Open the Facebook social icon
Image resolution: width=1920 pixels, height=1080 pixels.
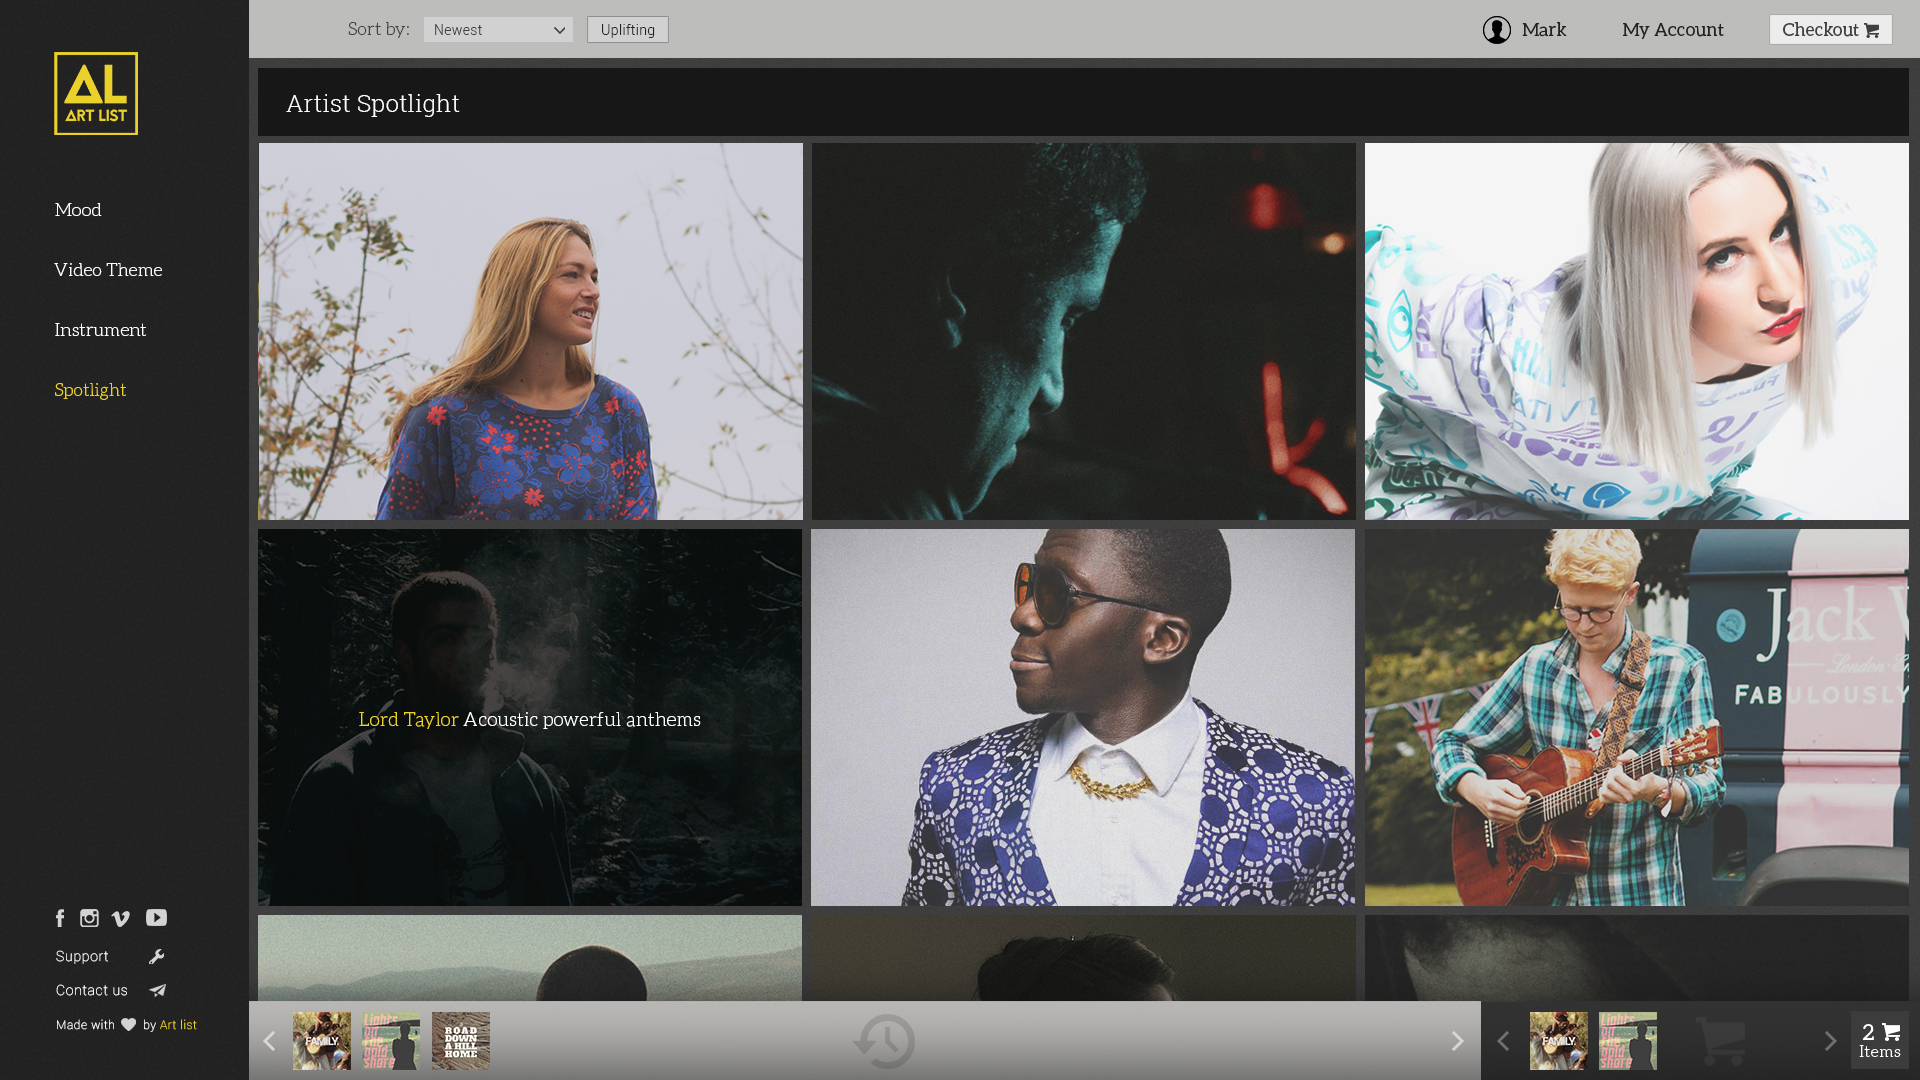[60, 918]
